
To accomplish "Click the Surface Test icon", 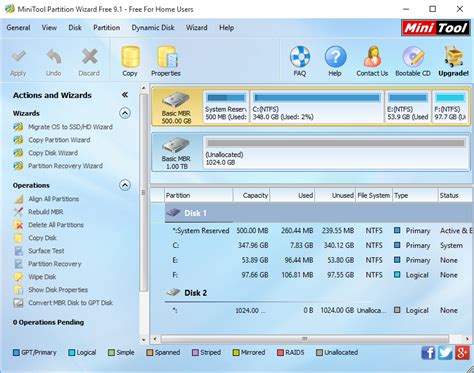I will coord(19,251).
